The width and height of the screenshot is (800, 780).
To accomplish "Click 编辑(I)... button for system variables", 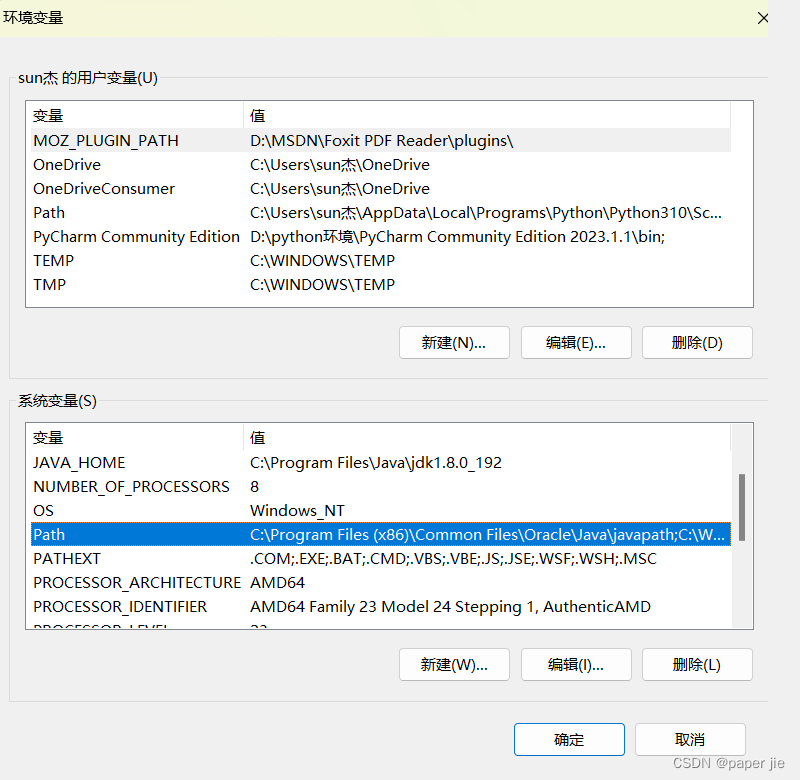I will point(576,665).
